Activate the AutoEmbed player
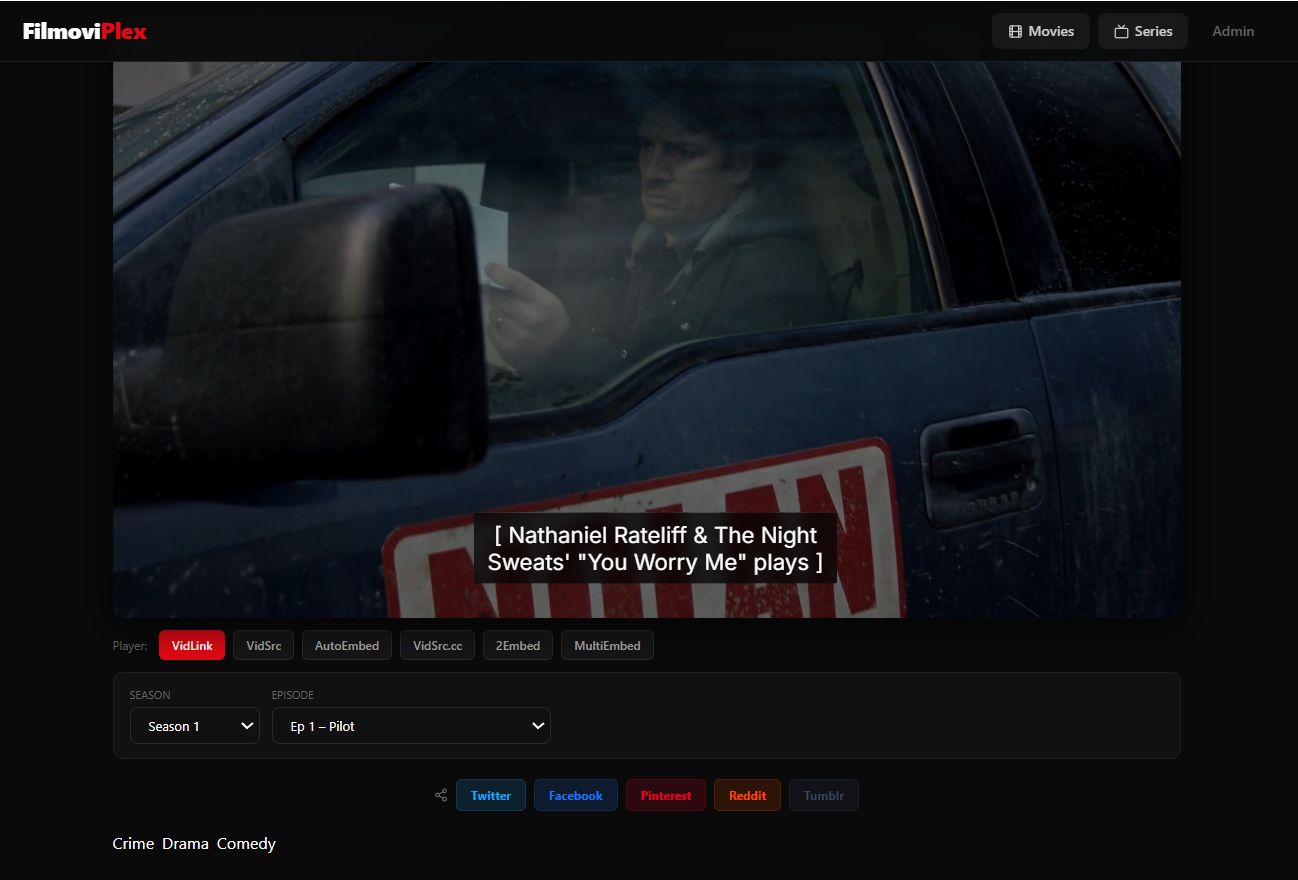 click(346, 645)
